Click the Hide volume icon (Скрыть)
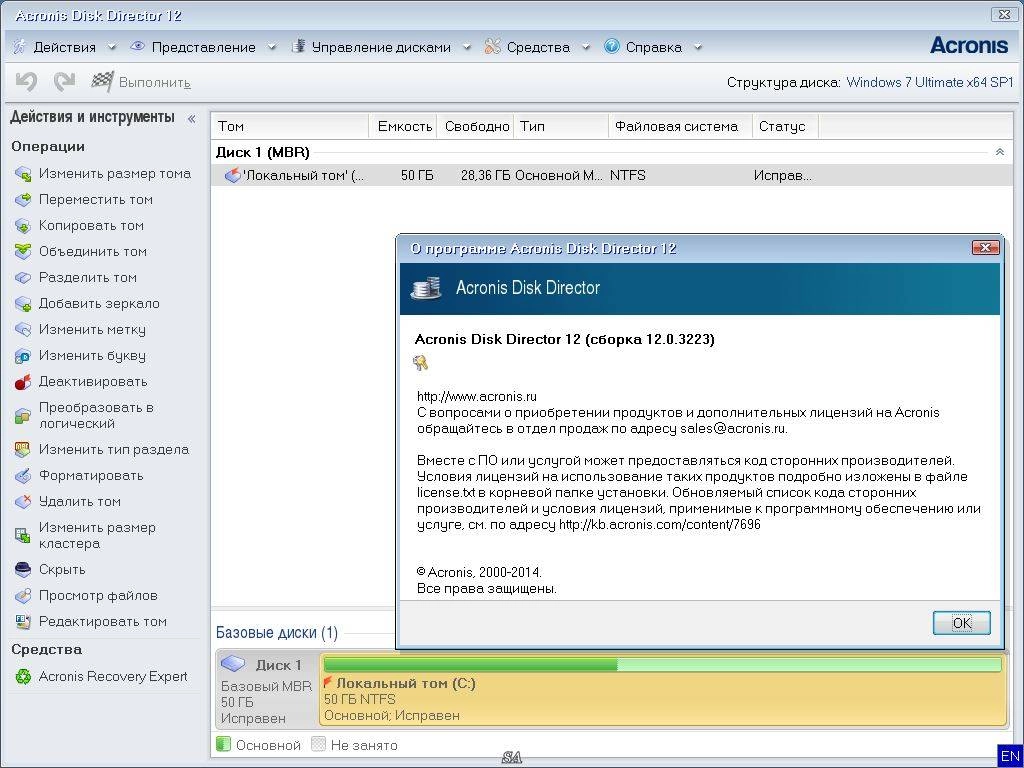 click(23, 570)
